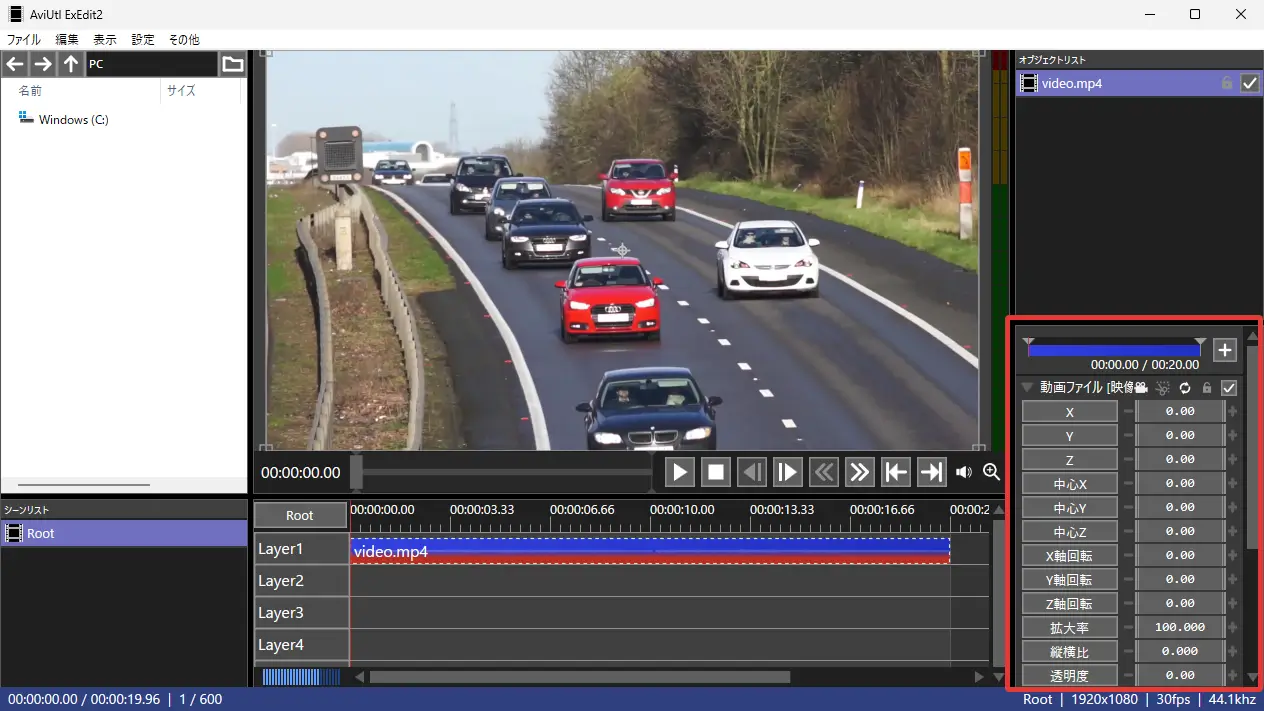Image resolution: width=1264 pixels, height=711 pixels.
Task: Click the PC path input field
Action: [151, 64]
